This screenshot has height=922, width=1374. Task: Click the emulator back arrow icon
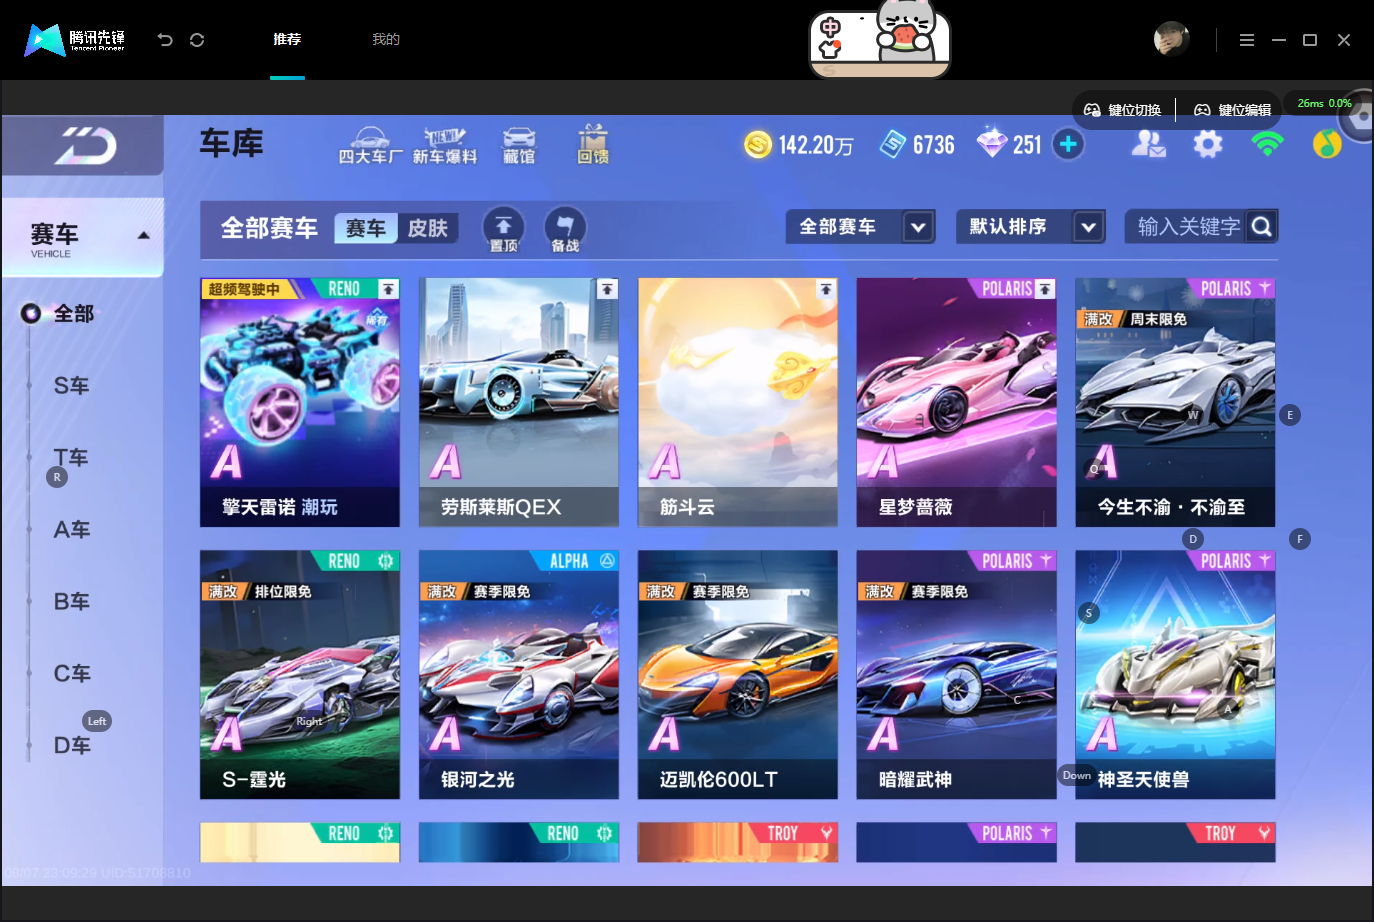pyautogui.click(x=165, y=40)
